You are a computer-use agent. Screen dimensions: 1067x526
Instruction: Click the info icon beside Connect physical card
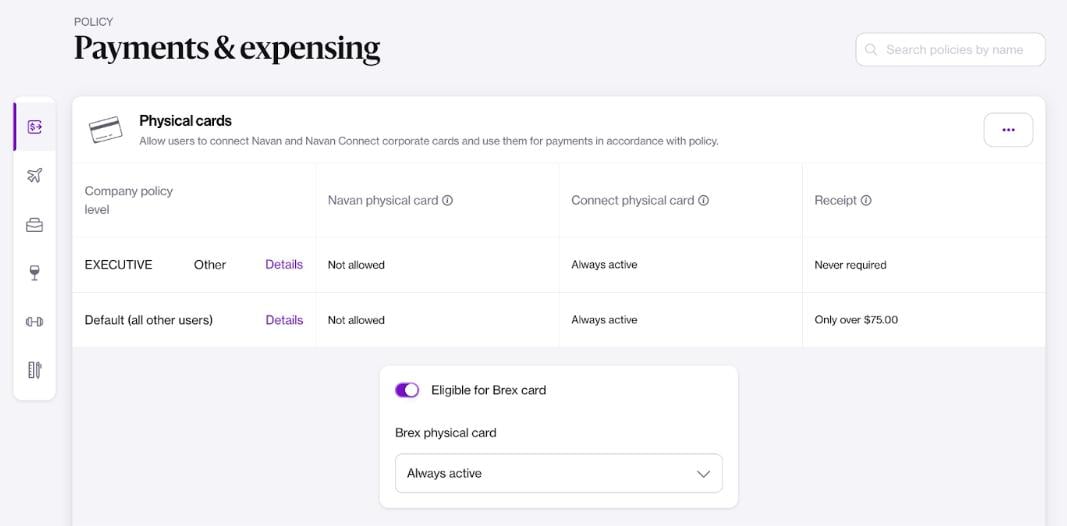click(703, 200)
